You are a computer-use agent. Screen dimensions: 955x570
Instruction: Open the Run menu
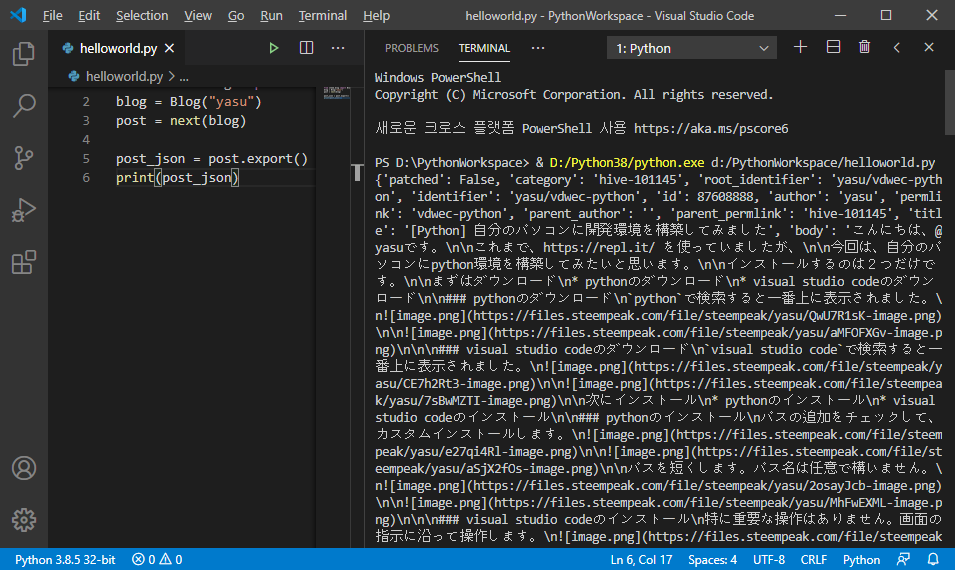pos(271,15)
